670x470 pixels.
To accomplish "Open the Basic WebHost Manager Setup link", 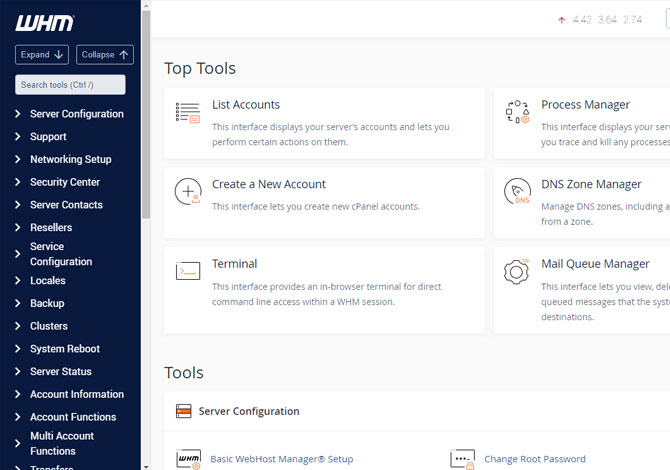I will tap(281, 459).
